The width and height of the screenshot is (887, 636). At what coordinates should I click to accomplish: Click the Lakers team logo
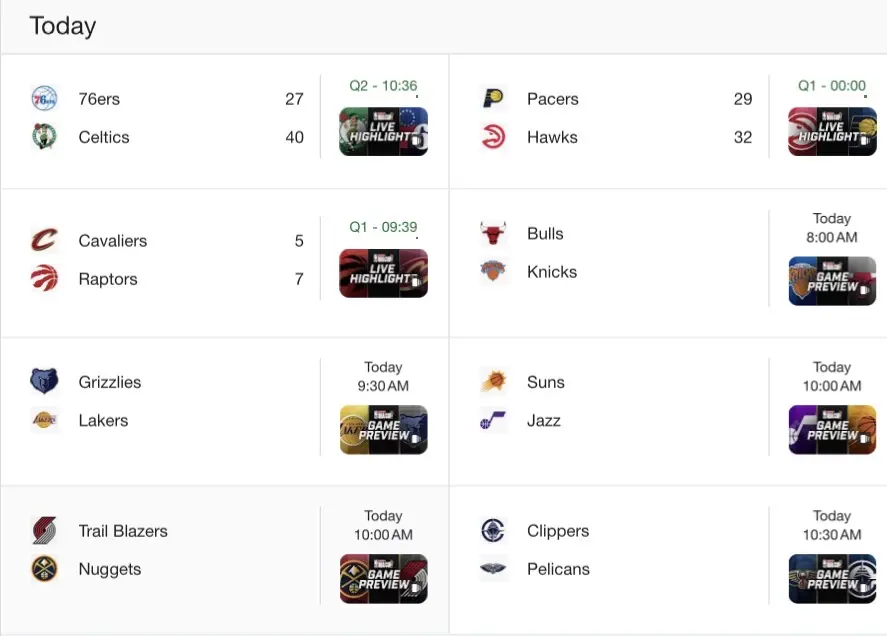click(x=44, y=420)
